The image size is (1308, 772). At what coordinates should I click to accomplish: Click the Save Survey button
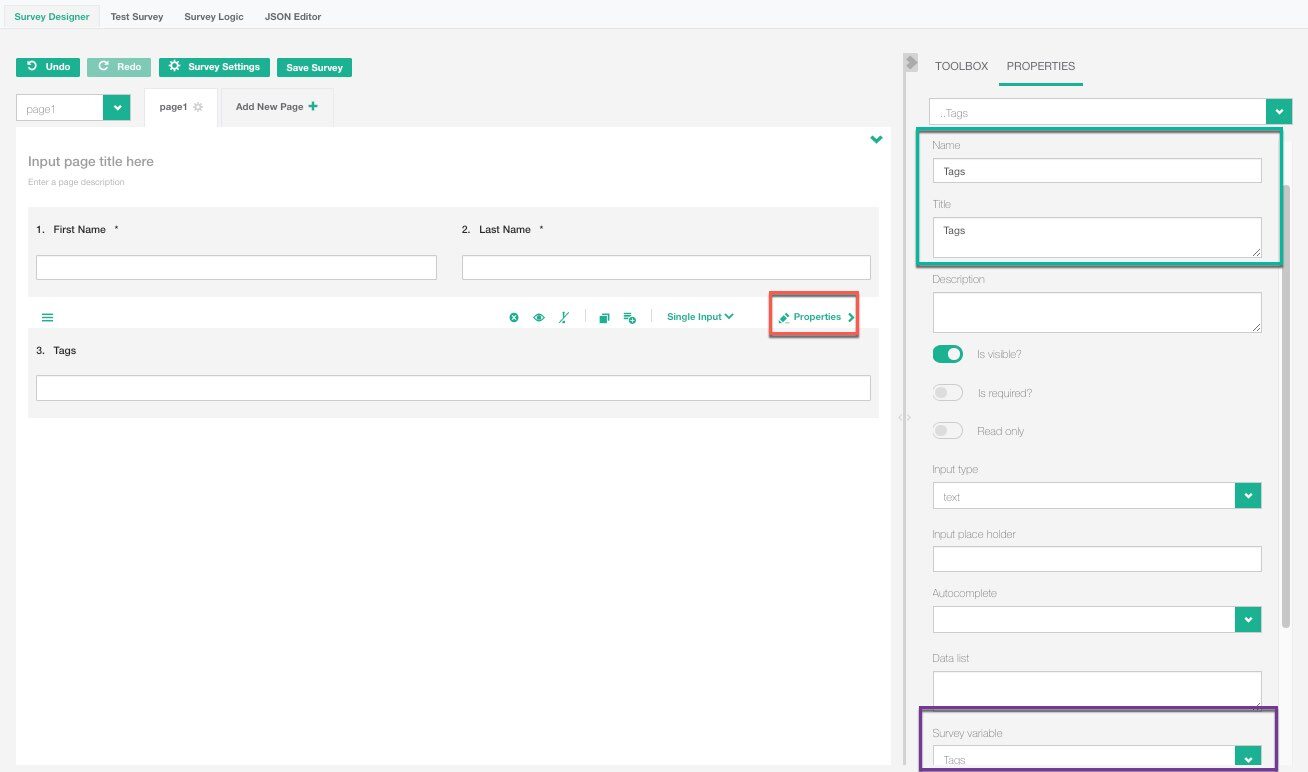[314, 68]
